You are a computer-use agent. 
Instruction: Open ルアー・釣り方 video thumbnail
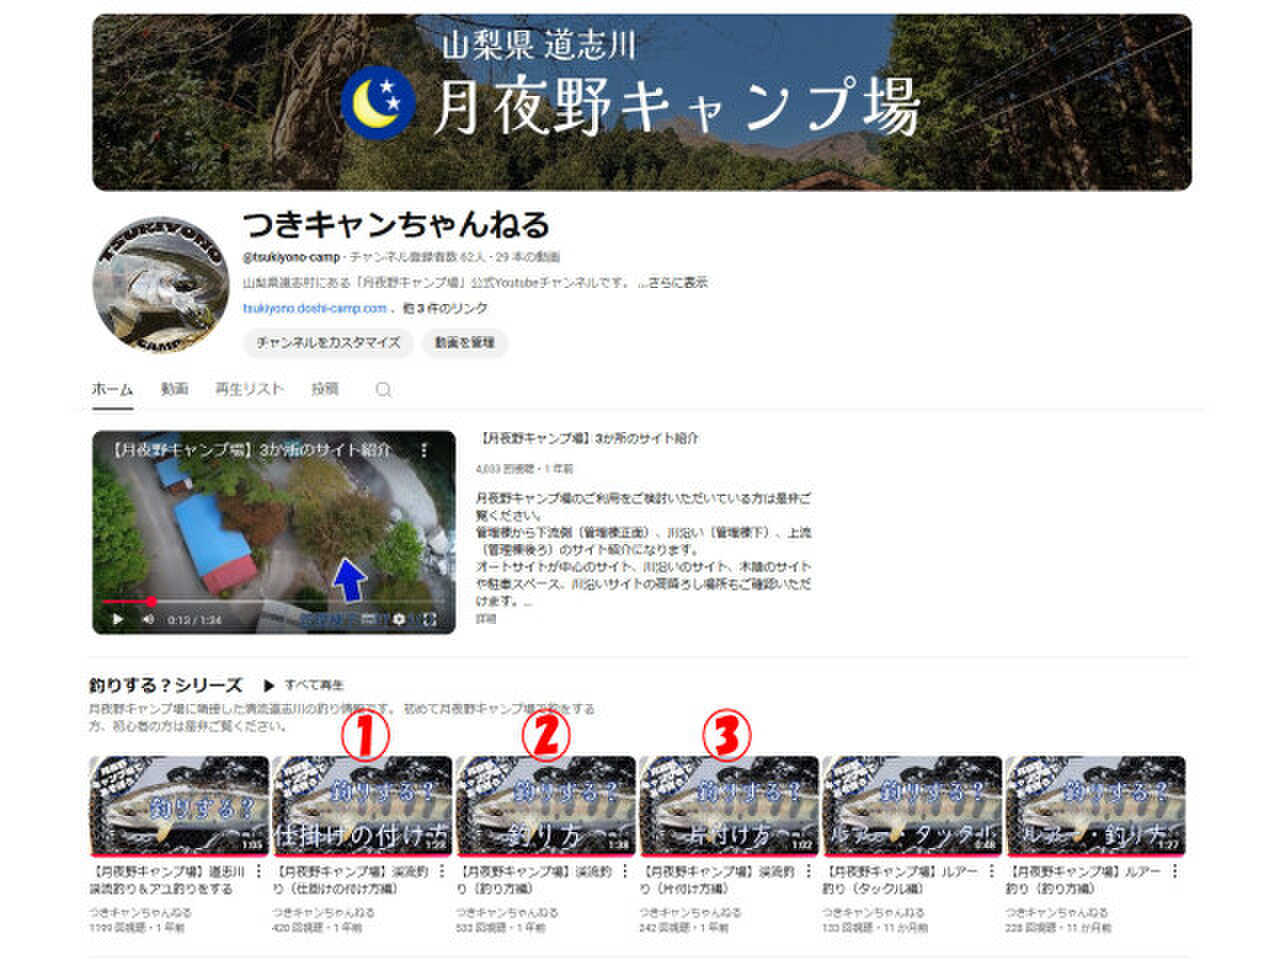coord(1096,806)
